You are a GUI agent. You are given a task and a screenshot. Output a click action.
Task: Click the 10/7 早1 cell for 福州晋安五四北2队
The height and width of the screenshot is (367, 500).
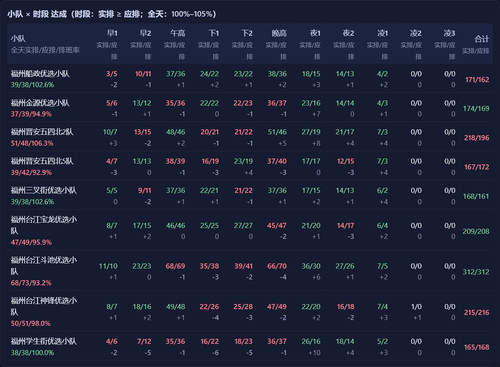110,132
